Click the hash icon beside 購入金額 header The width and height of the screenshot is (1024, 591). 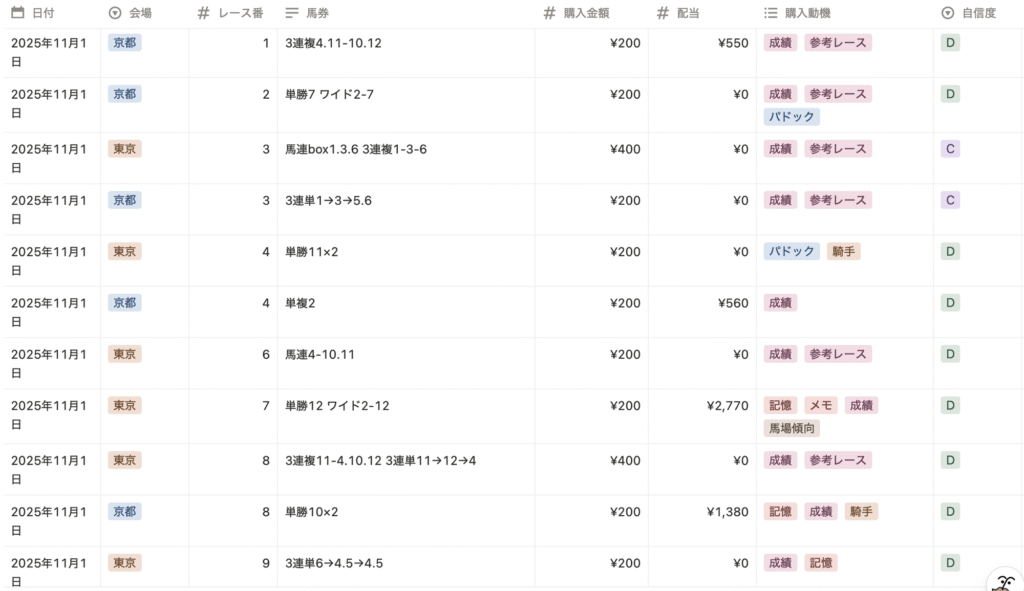pos(549,13)
